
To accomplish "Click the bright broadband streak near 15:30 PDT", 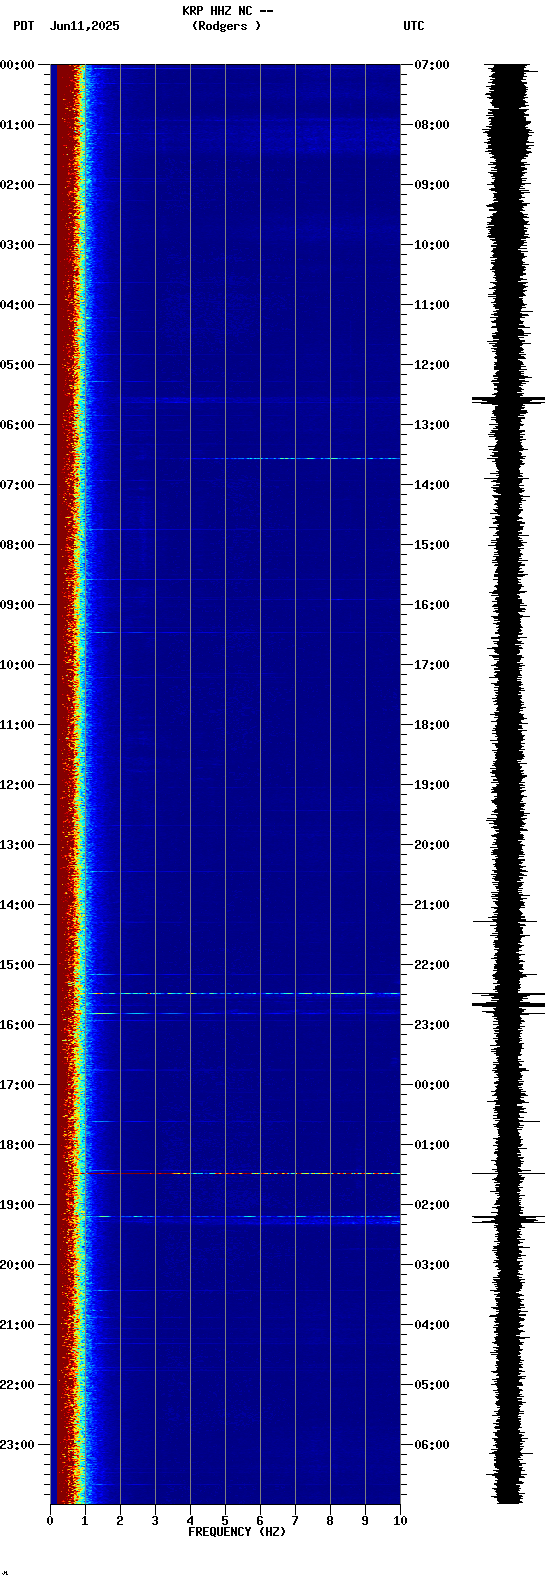I will [245, 994].
